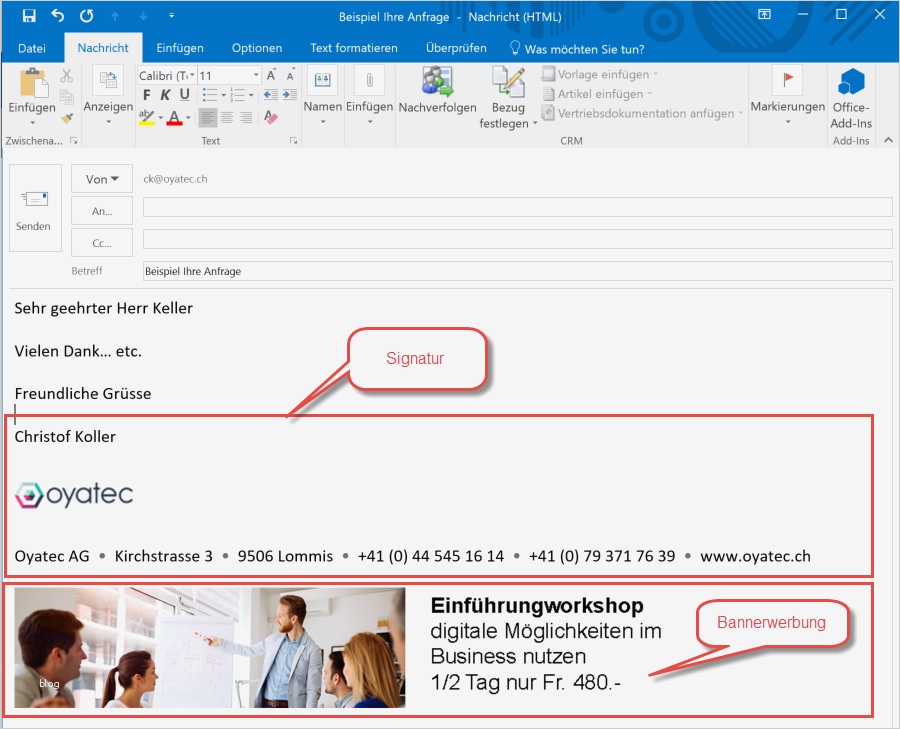Click the Betreff subject field
The width and height of the screenshot is (900, 729).
point(517,271)
